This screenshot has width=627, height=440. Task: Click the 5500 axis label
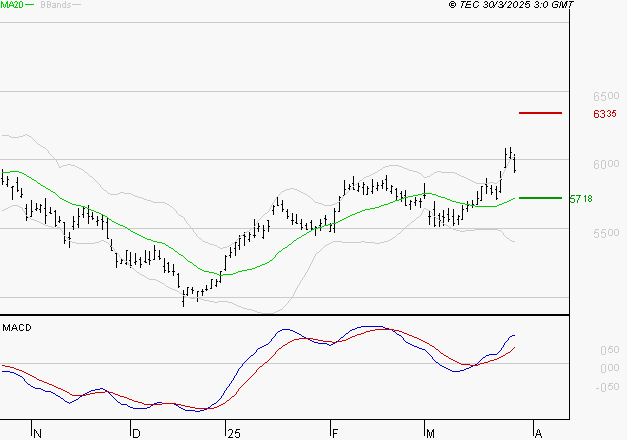click(x=606, y=233)
